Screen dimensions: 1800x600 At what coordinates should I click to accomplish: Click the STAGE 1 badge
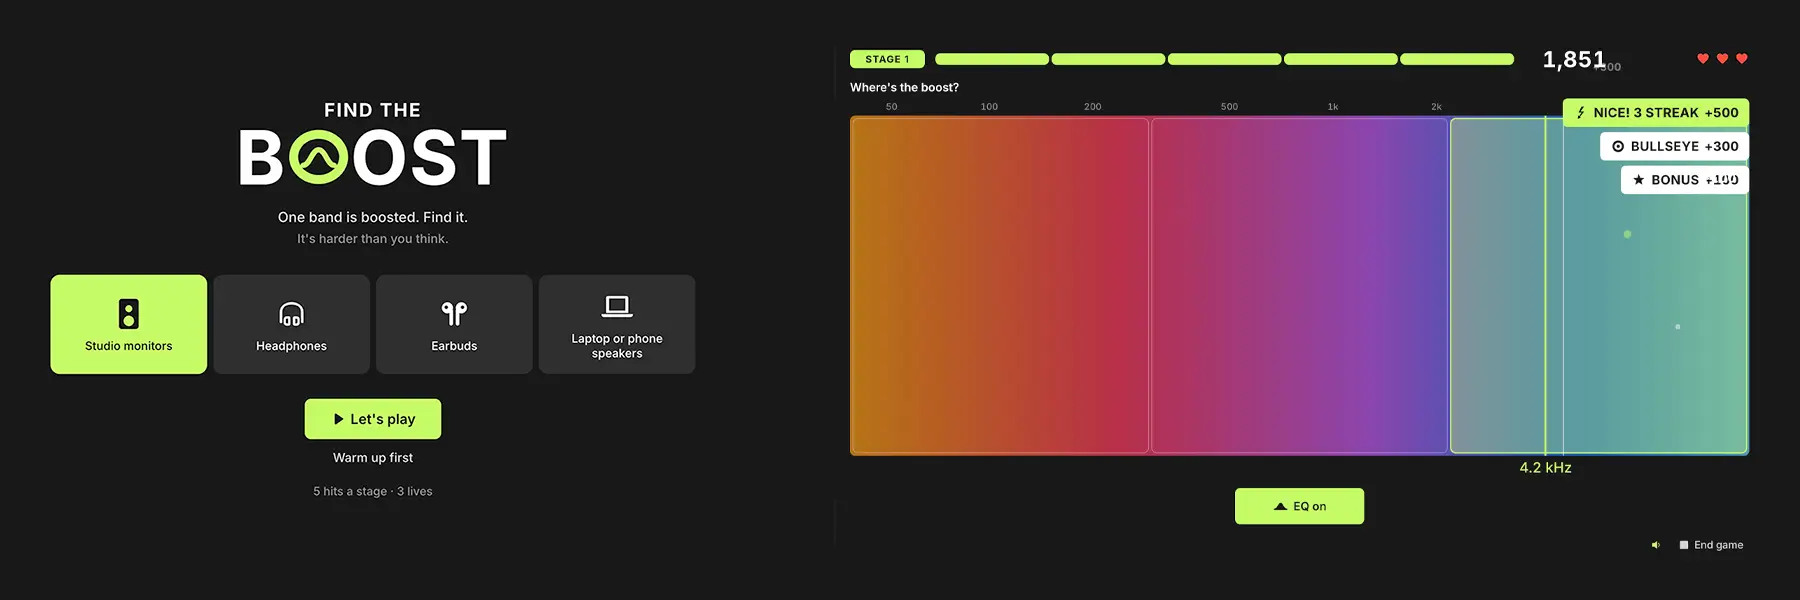[x=887, y=59]
